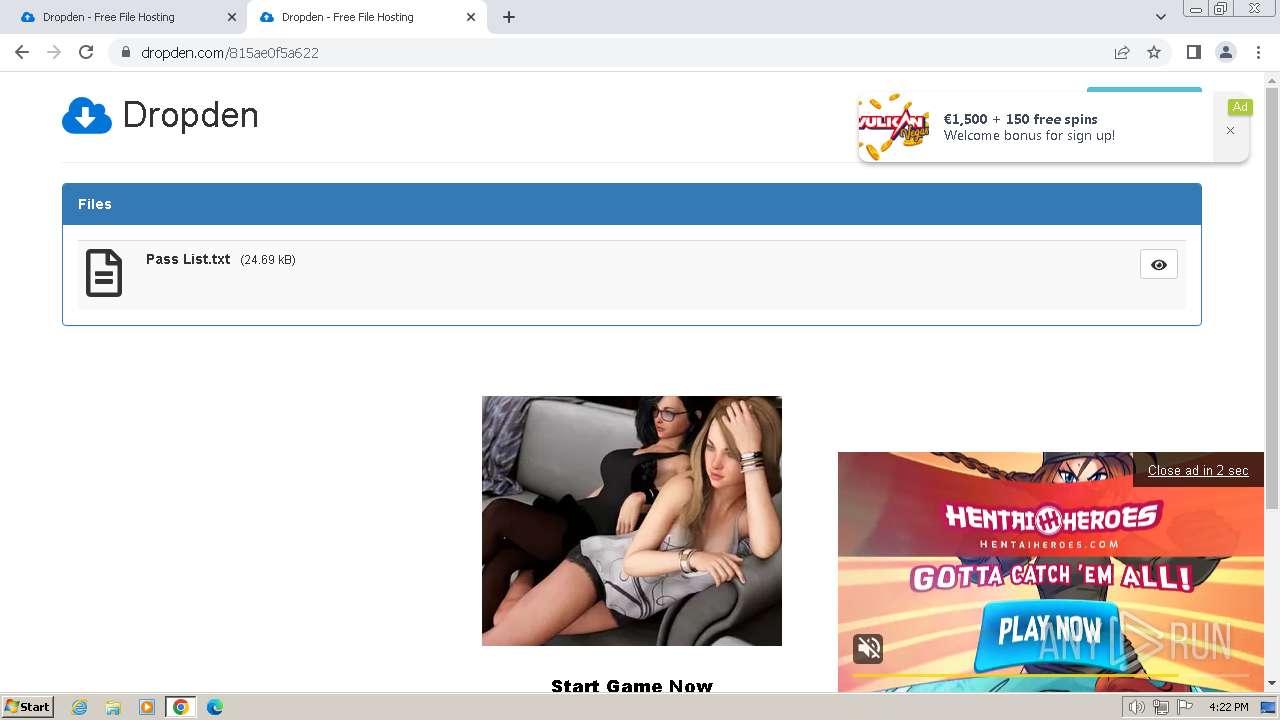Click the Hentai Heroes ad logo

coord(1053,524)
